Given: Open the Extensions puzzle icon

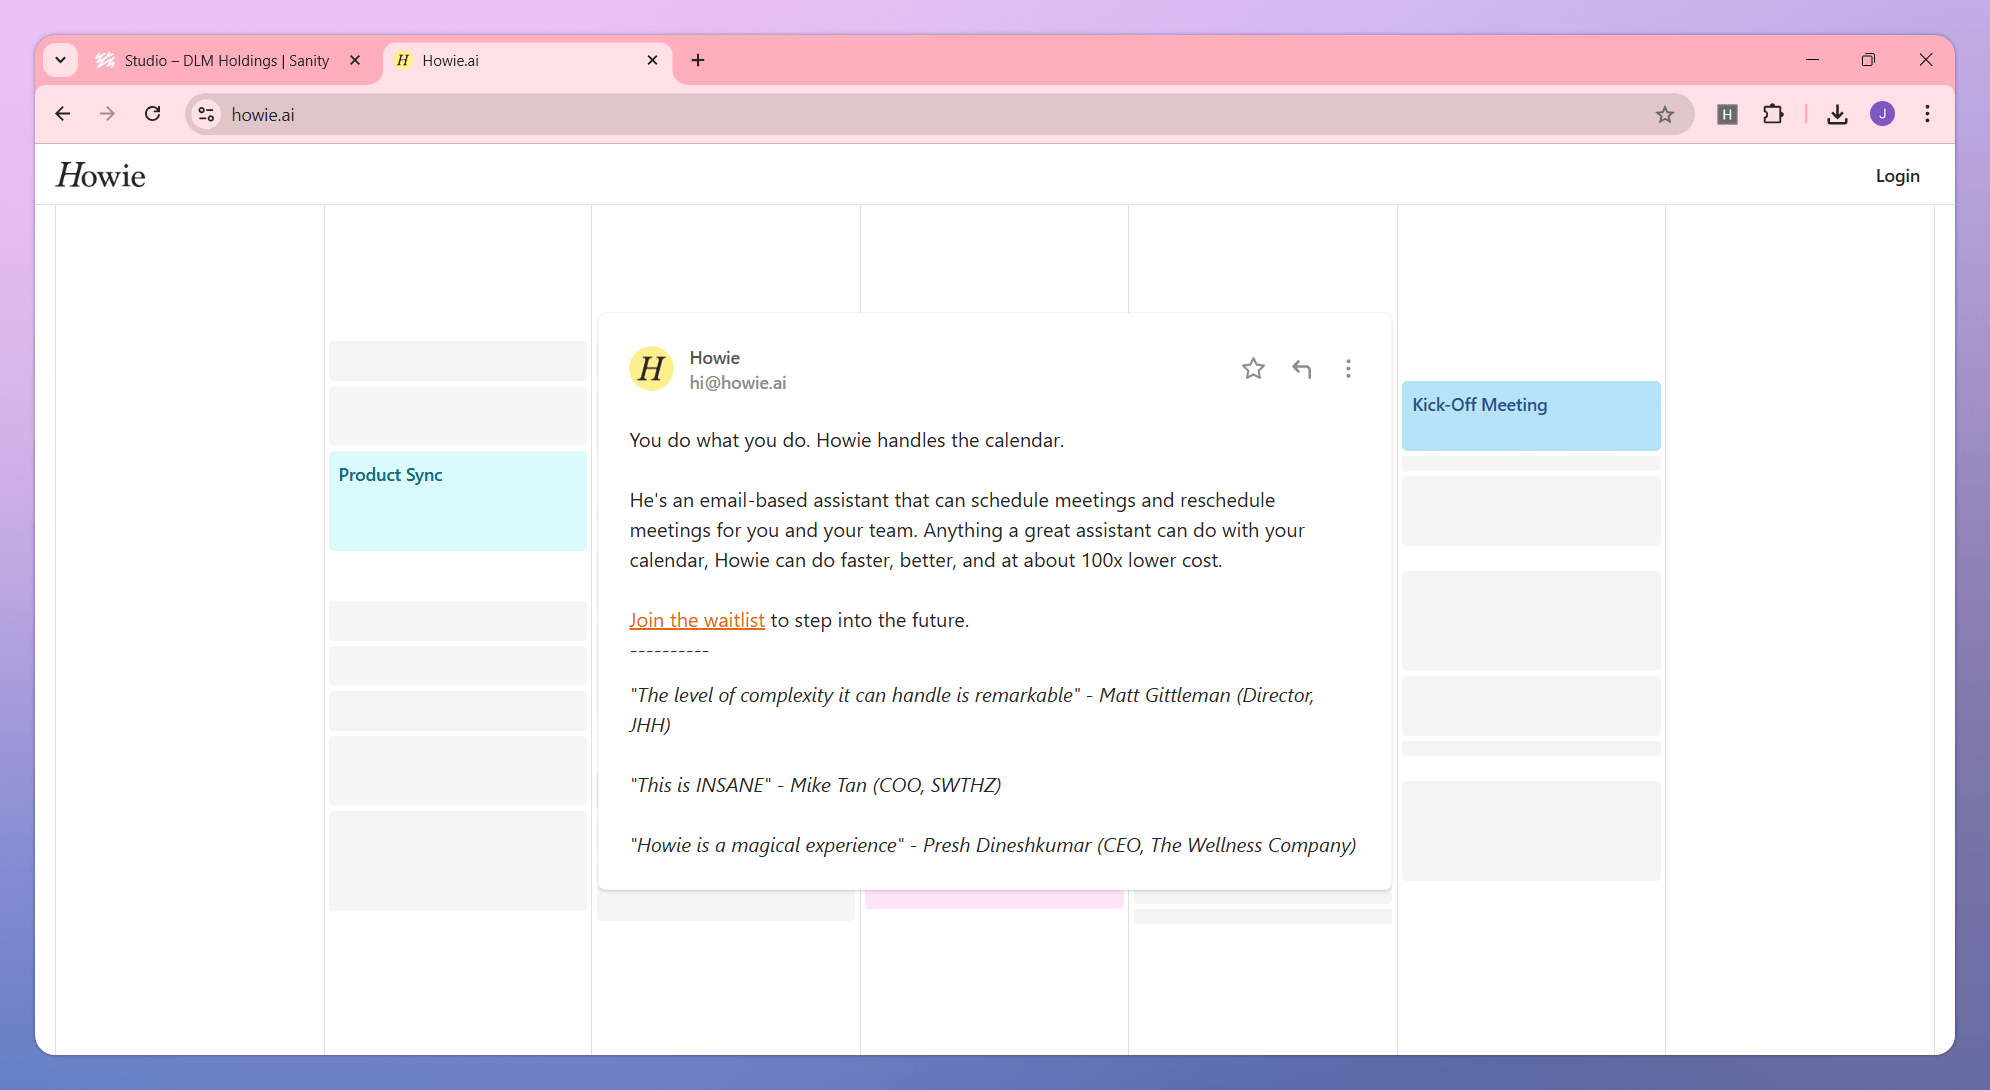Looking at the screenshot, I should 1773,115.
